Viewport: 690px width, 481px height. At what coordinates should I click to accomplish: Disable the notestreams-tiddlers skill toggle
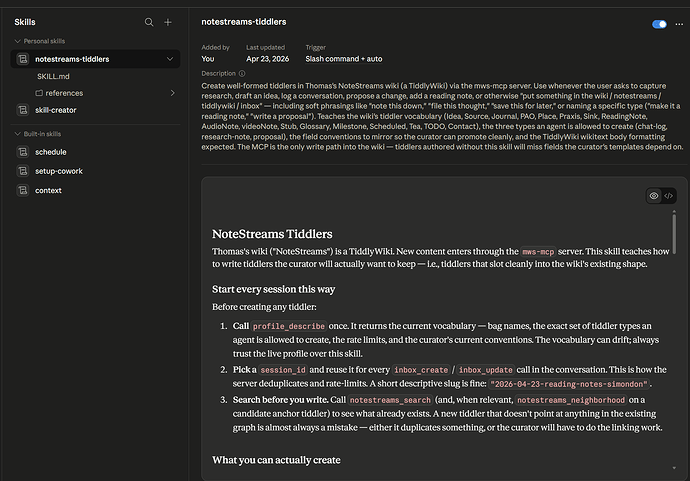[659, 24]
